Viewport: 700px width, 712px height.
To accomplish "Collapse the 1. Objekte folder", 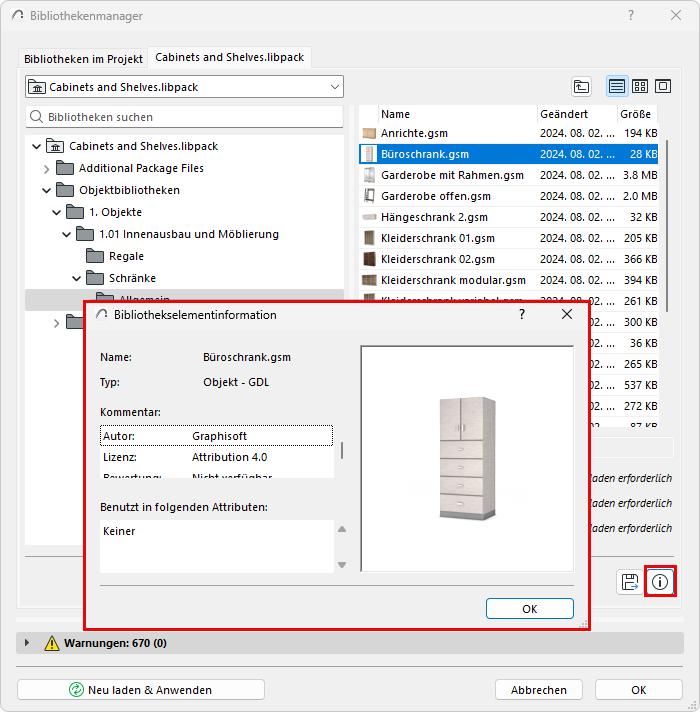I will point(57,213).
